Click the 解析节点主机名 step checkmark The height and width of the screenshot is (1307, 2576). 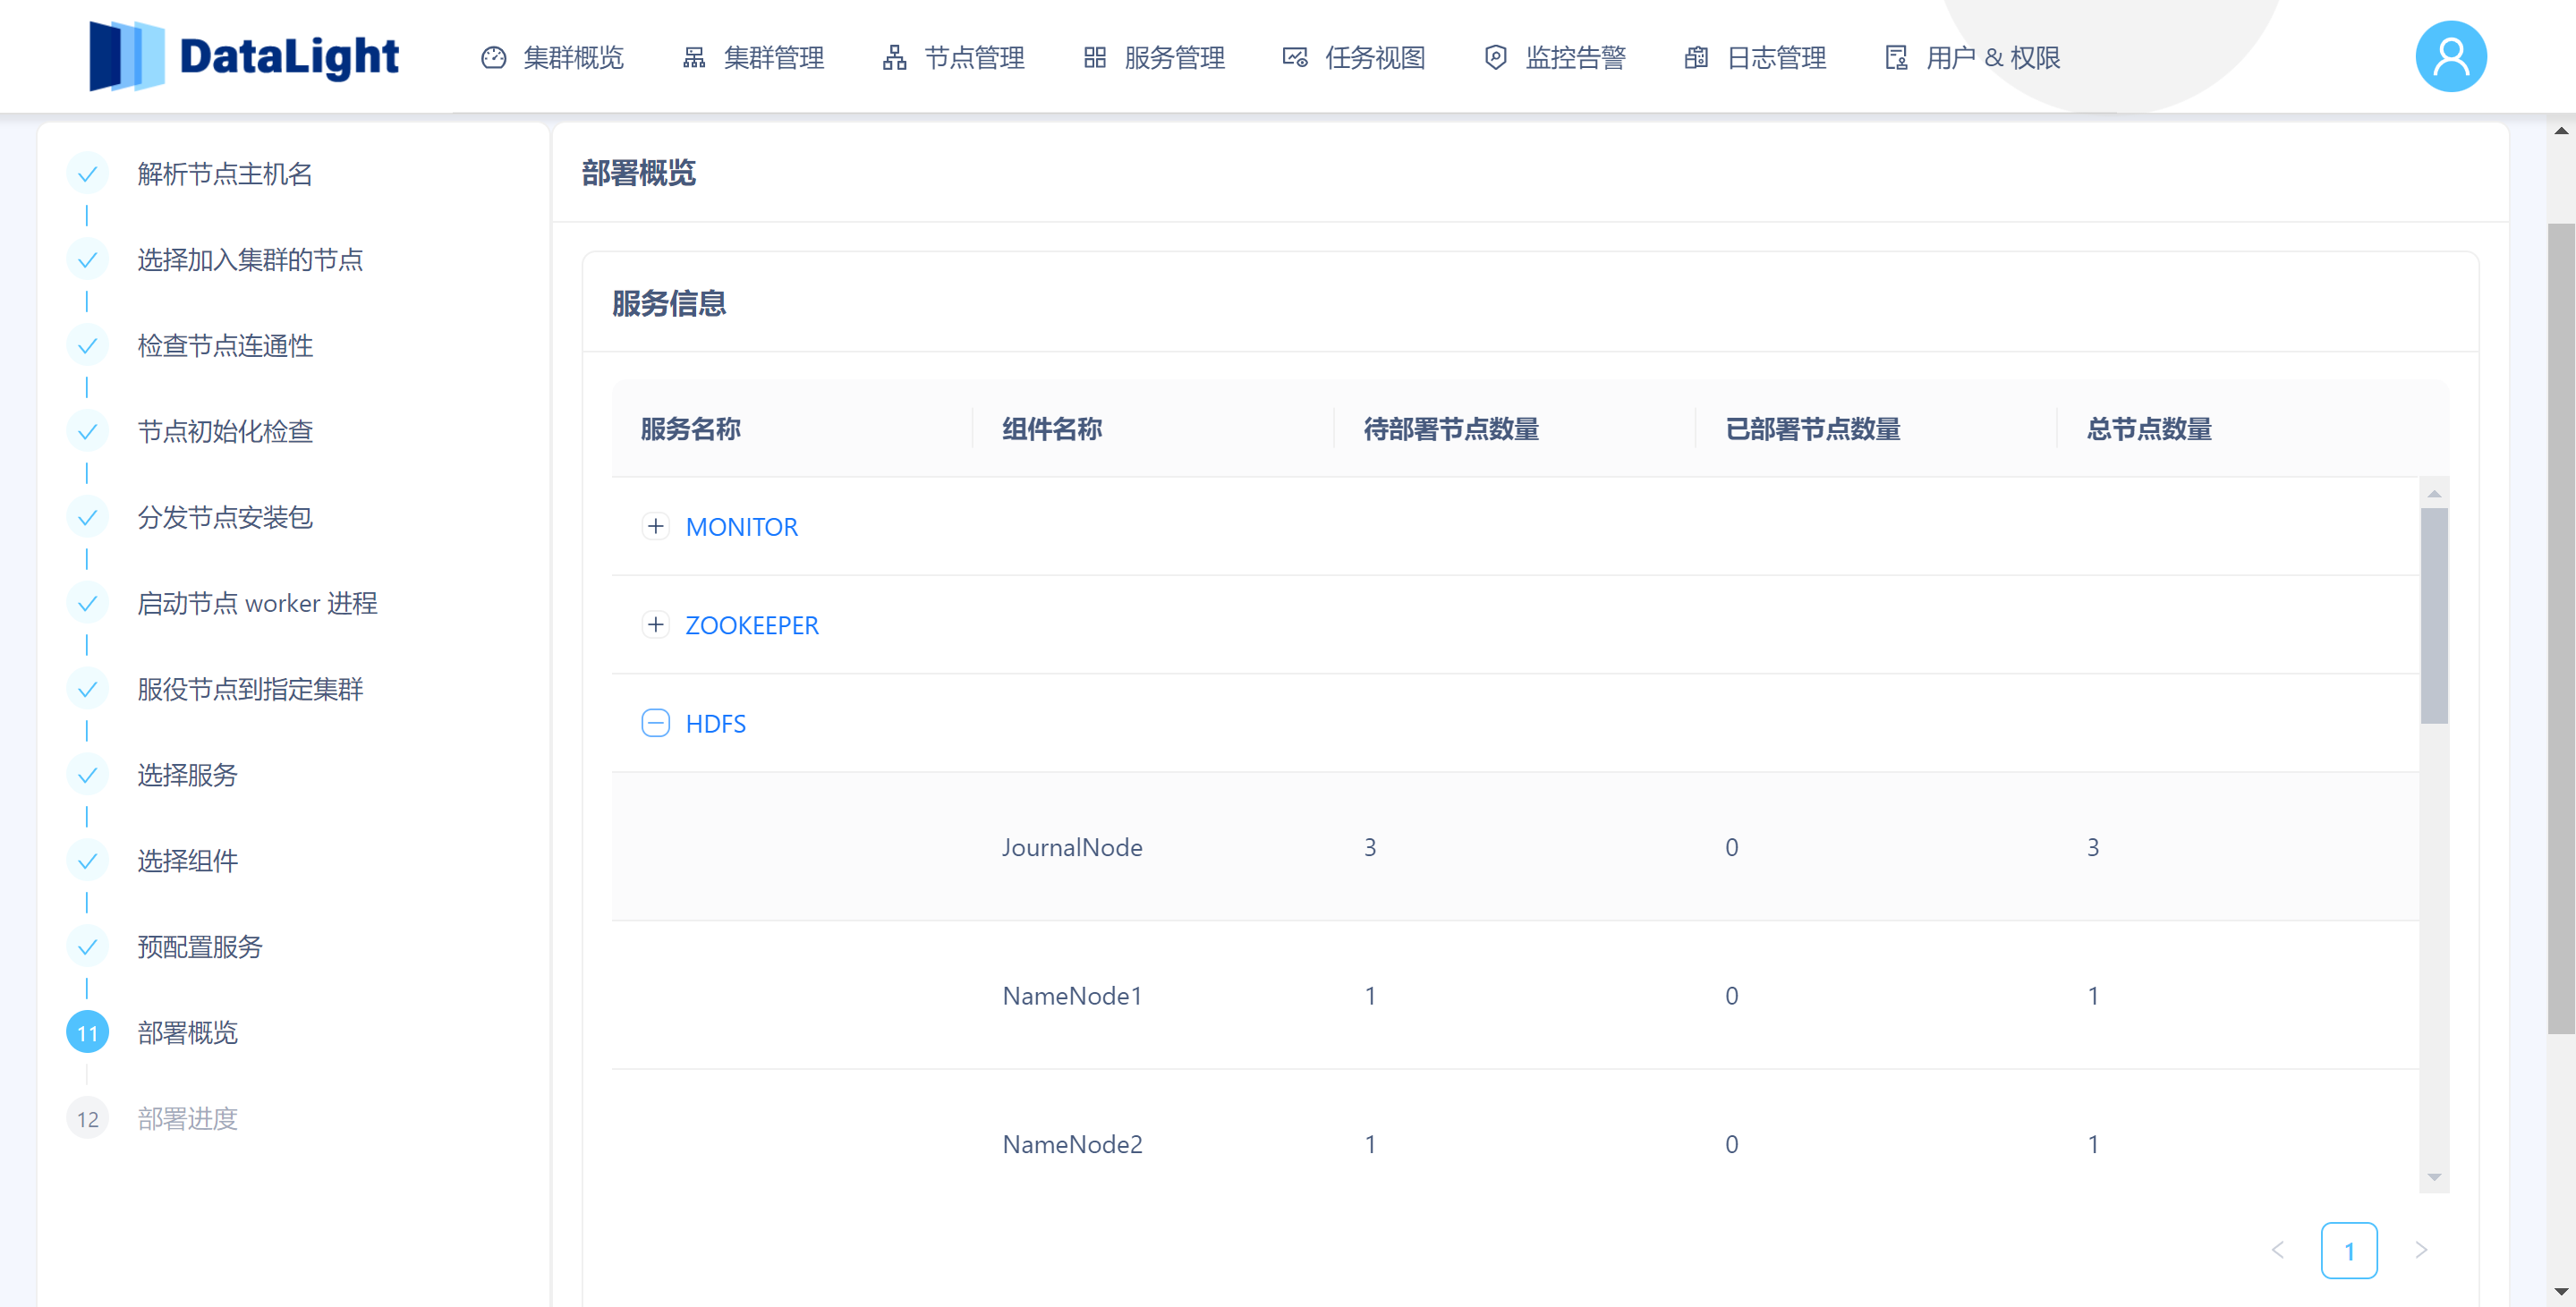88,174
